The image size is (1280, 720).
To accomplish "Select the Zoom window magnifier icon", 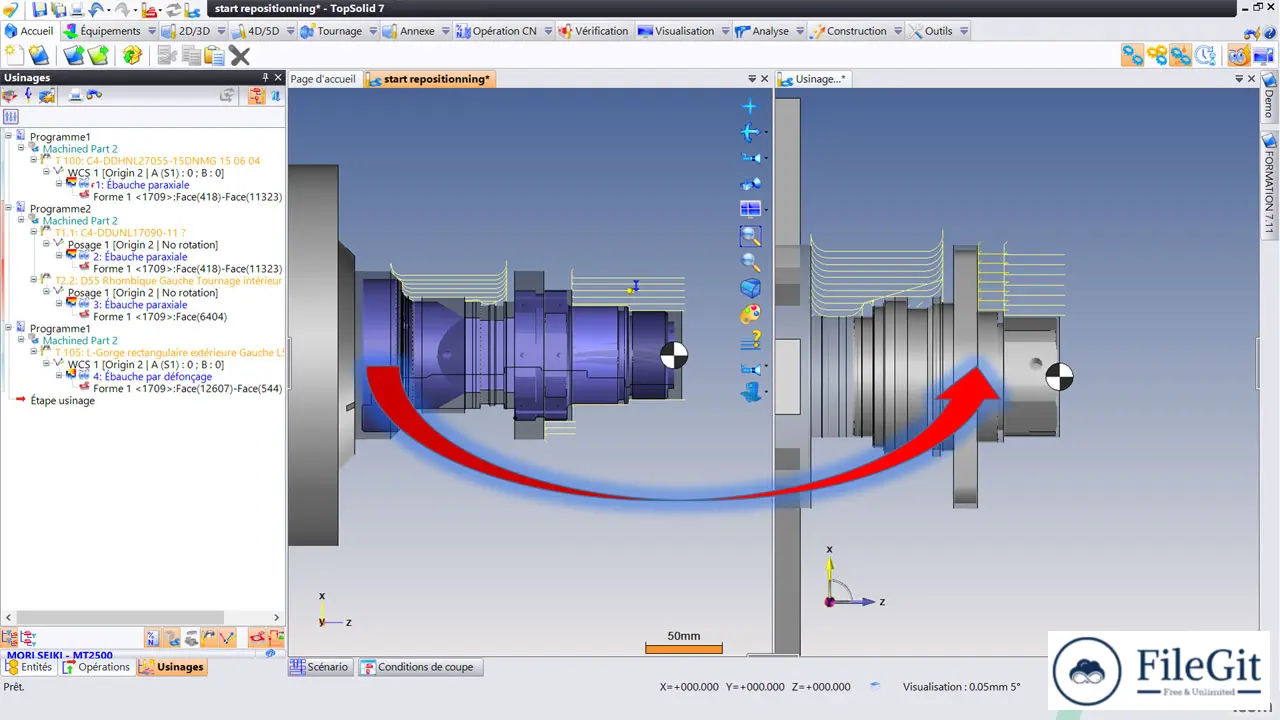I will pos(750,236).
